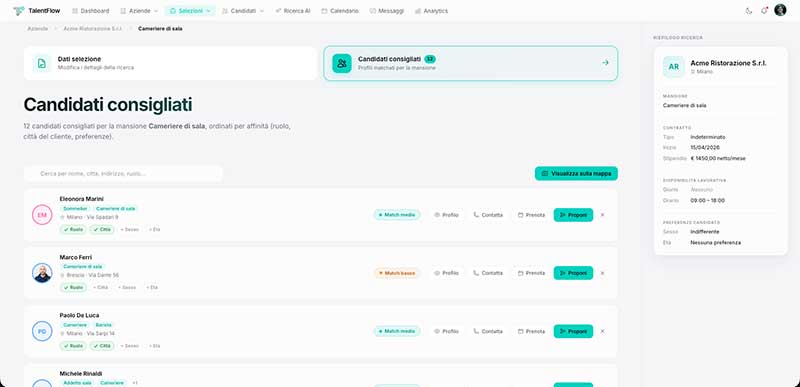The image size is (800, 387).
Task: Open Marco Ferri's Profilo
Action: point(446,273)
